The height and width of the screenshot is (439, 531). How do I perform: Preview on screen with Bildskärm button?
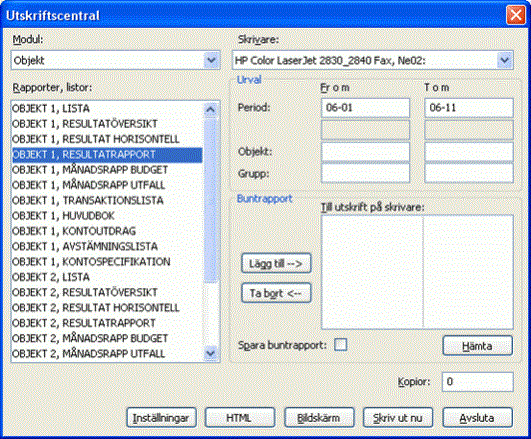click(319, 418)
